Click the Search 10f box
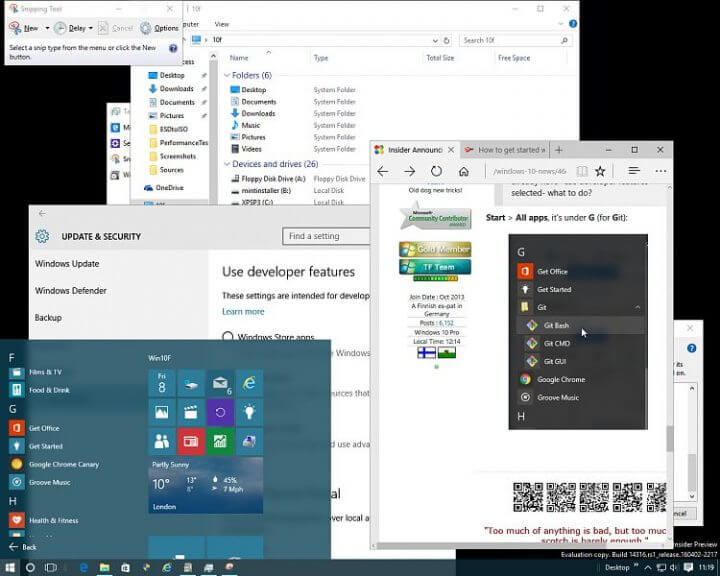This screenshot has height=576, width=720. (515, 40)
